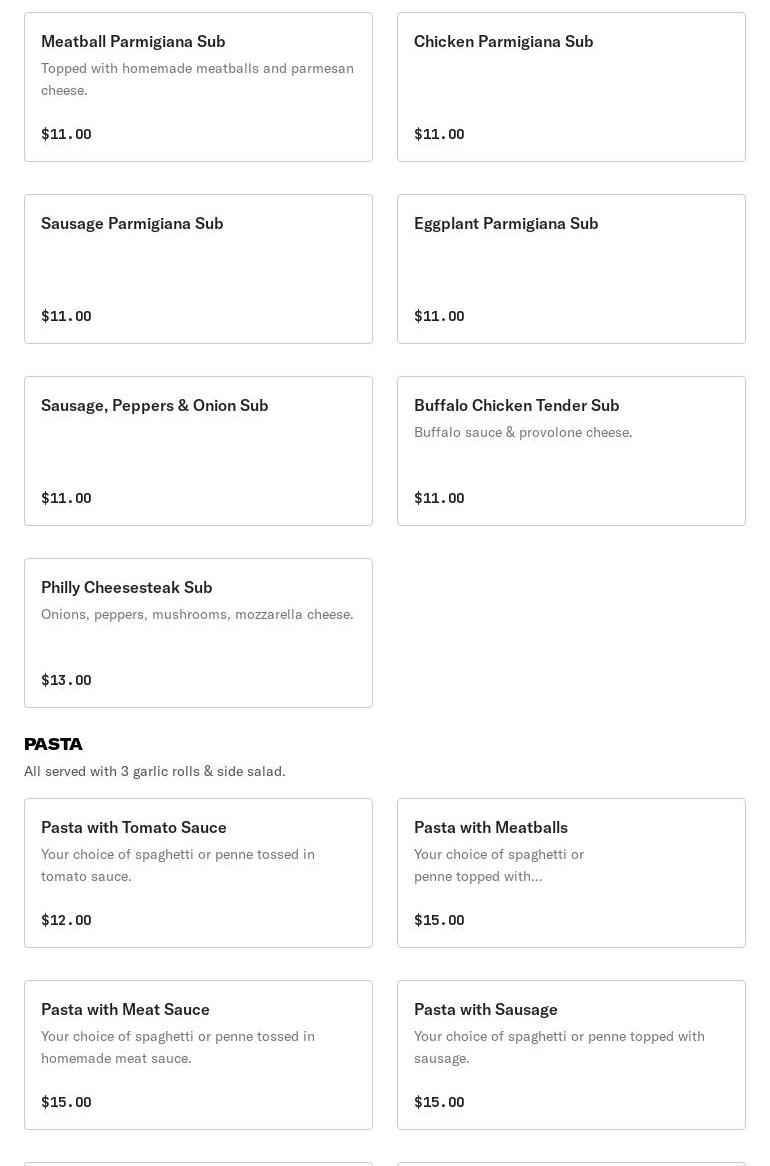The image size is (770, 1166).
Task: Click the garlic rolls & side salad note
Action: (x=155, y=771)
